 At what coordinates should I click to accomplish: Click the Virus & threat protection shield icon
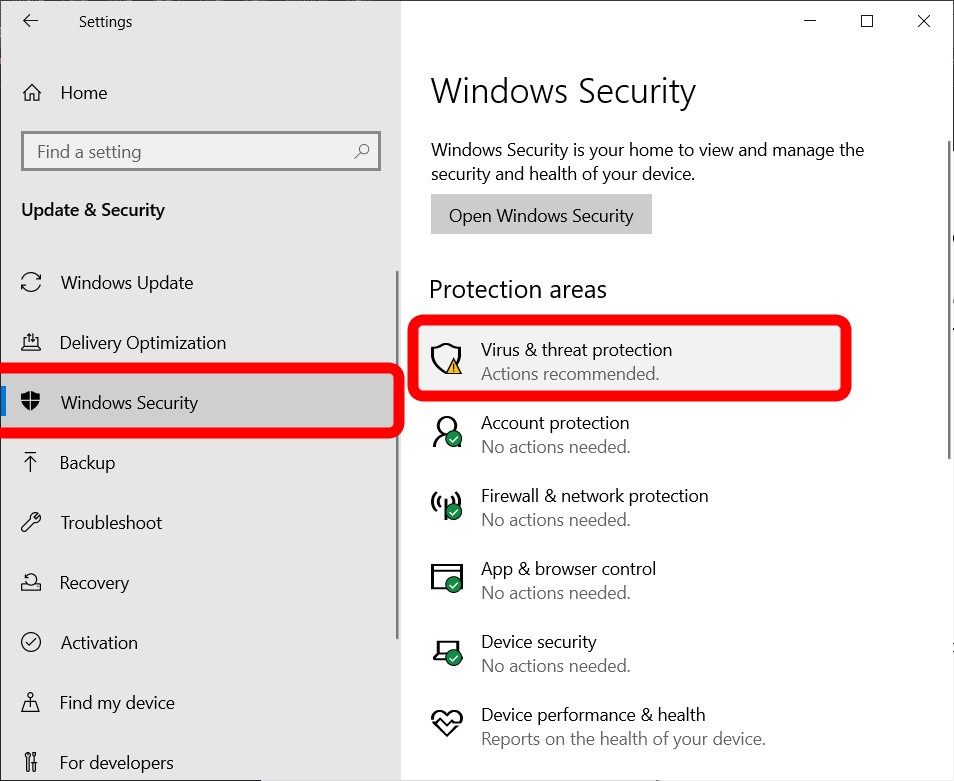(447, 359)
